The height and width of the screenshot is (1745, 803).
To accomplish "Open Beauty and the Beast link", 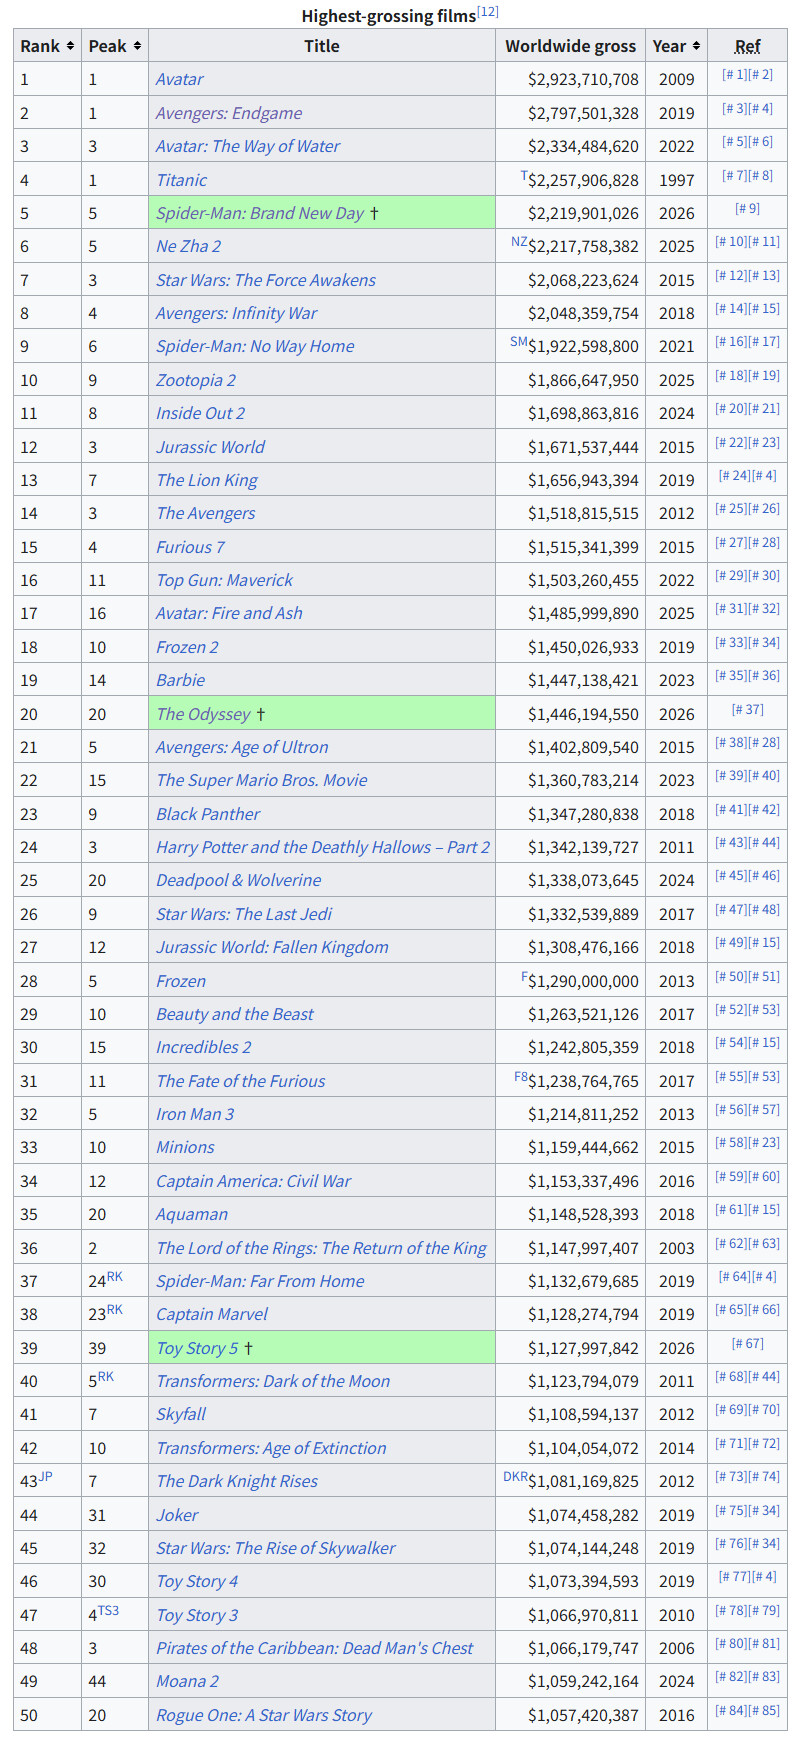I will (235, 1014).
